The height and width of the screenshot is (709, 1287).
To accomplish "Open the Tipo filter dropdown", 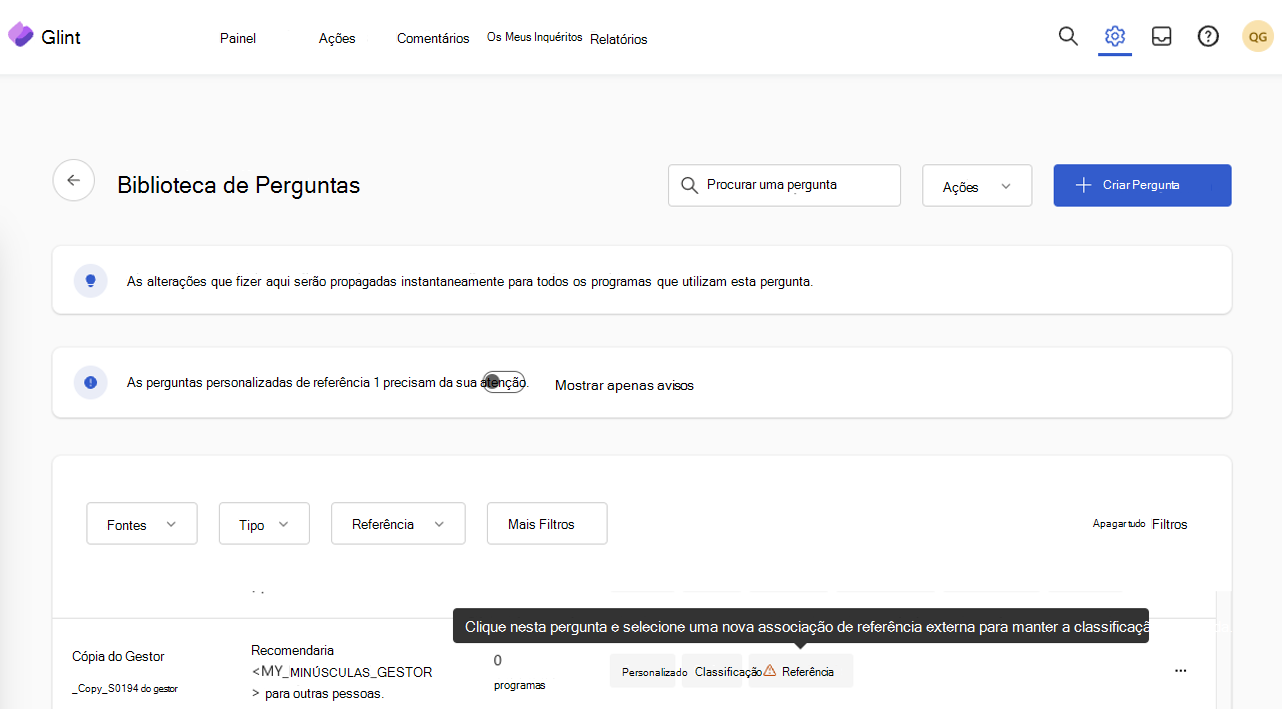I will (263, 523).
